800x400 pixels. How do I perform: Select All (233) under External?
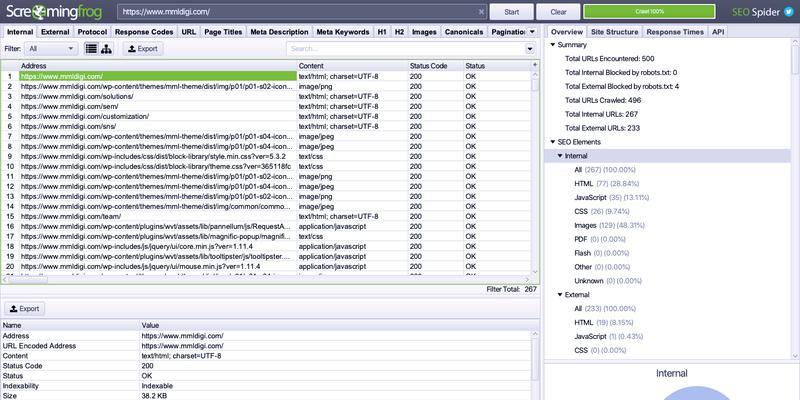point(605,309)
